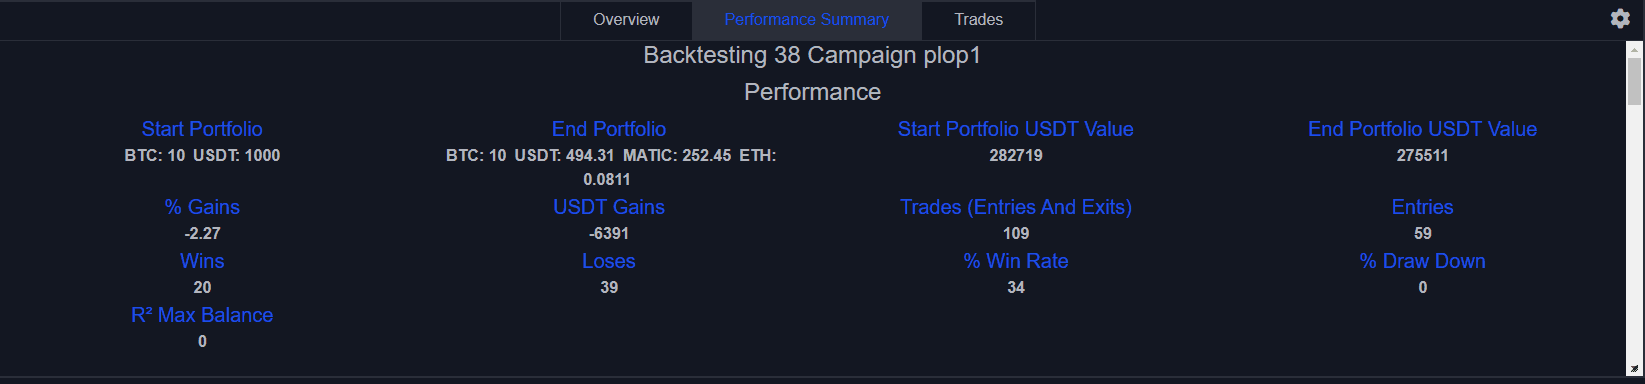
Task: Open the settings gear icon
Action: point(1620,18)
